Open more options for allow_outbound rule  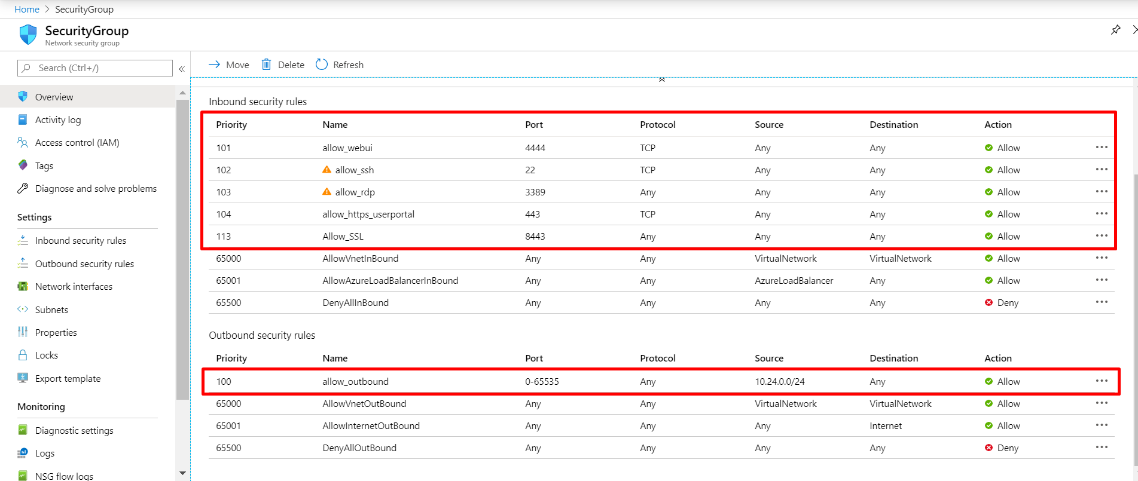(1101, 381)
